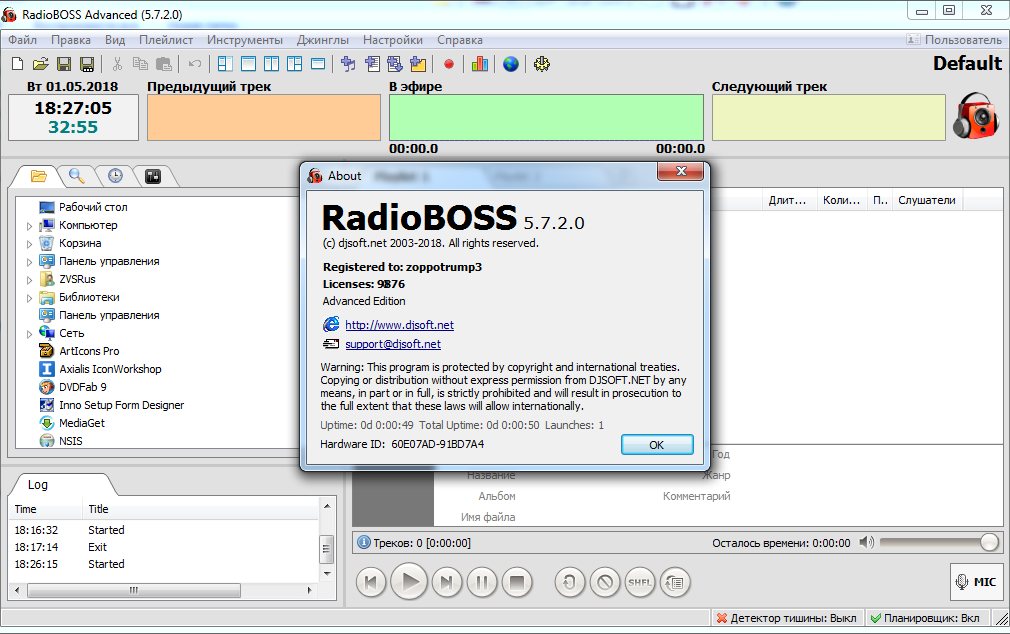Expand the Сеть tree node

29,334
